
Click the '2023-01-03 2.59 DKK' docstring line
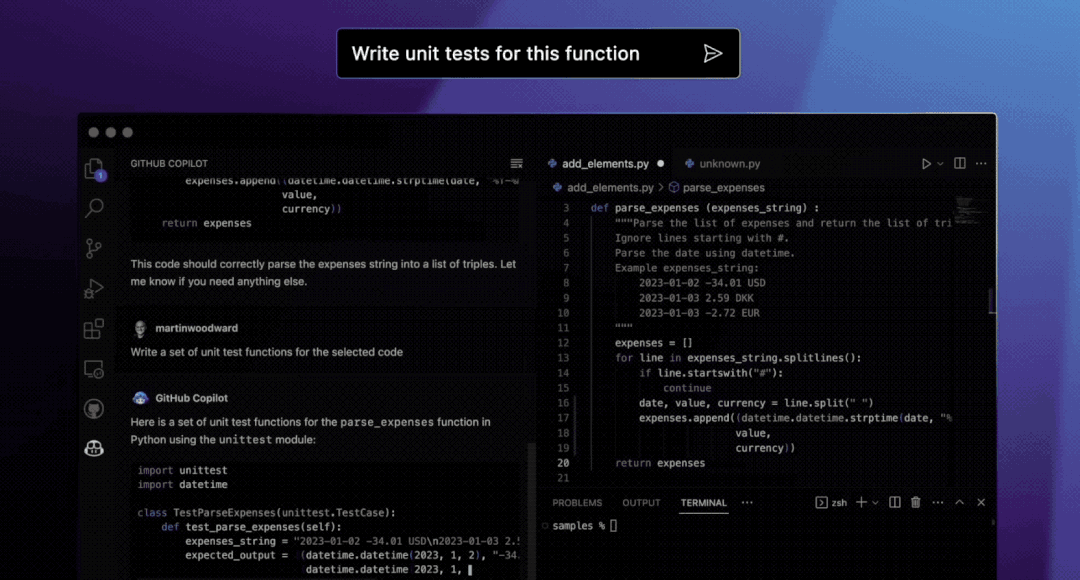696,298
